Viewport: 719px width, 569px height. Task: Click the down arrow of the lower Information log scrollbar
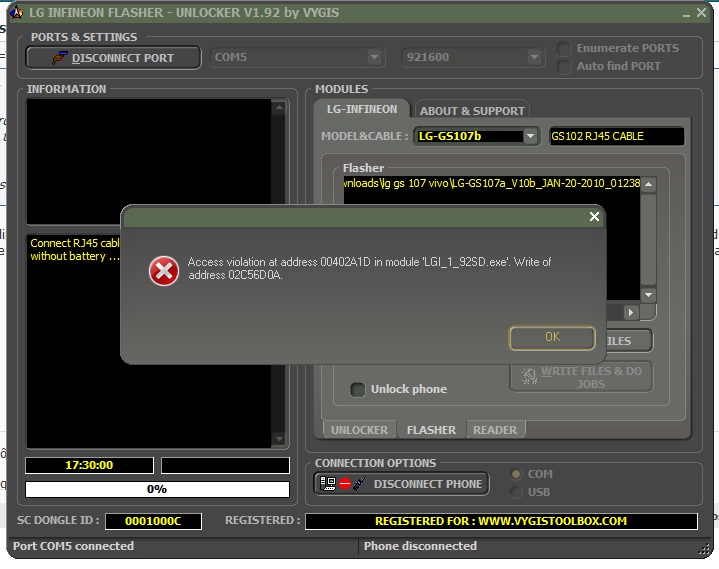click(x=279, y=439)
